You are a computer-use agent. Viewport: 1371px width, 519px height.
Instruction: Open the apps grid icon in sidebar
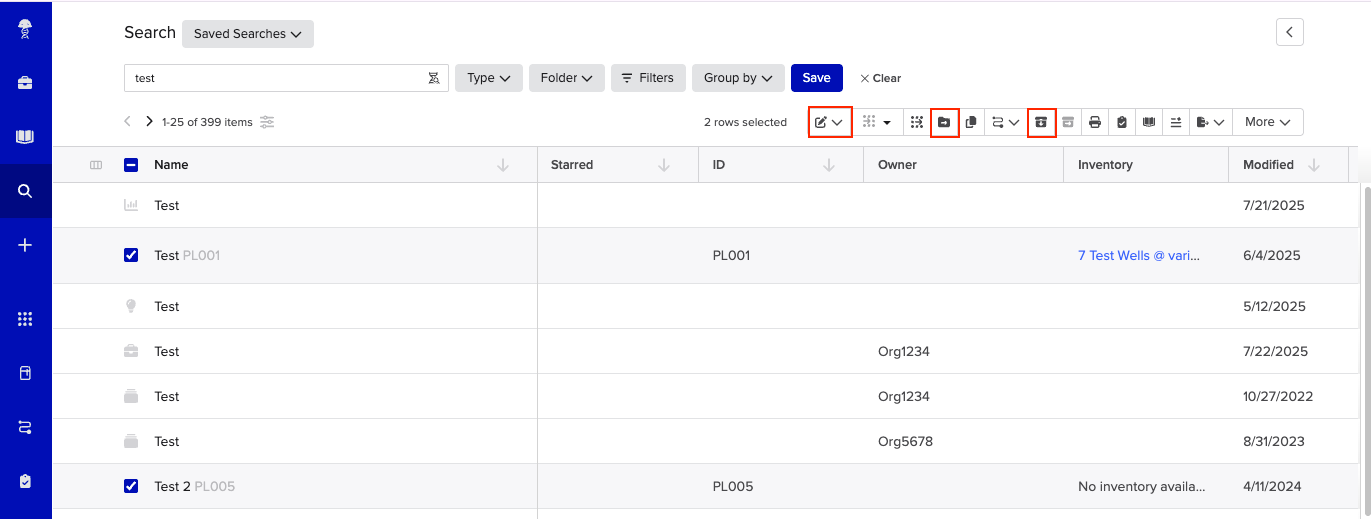point(25,319)
